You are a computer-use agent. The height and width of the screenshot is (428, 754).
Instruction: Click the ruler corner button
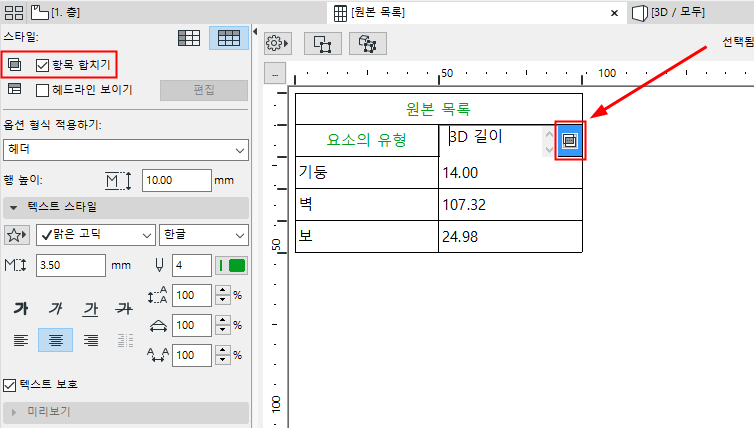pos(275,73)
